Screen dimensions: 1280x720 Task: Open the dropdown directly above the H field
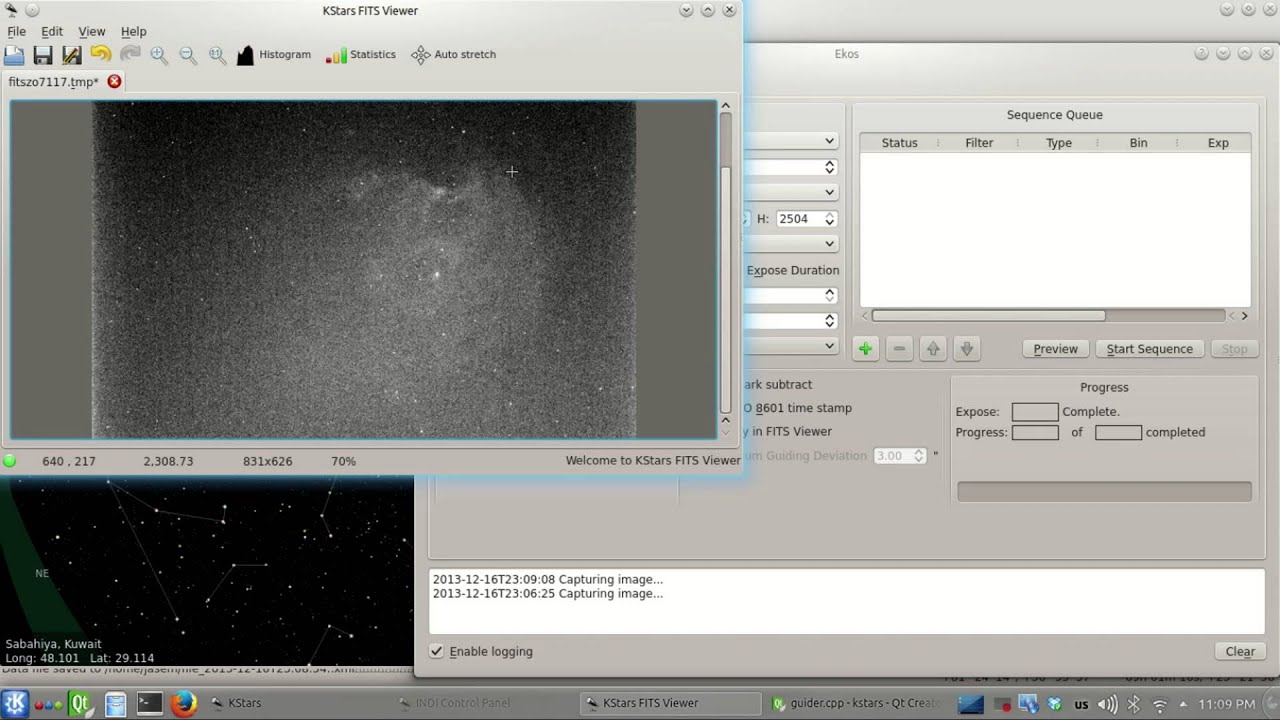[790, 192]
